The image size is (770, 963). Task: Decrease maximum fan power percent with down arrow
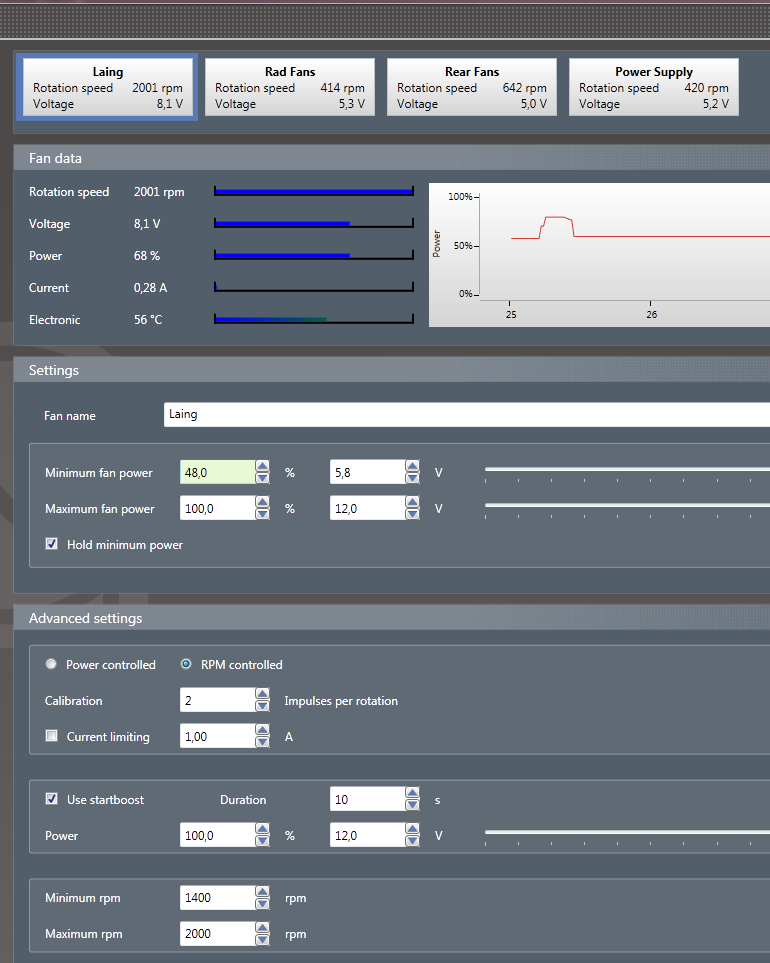(x=262, y=514)
